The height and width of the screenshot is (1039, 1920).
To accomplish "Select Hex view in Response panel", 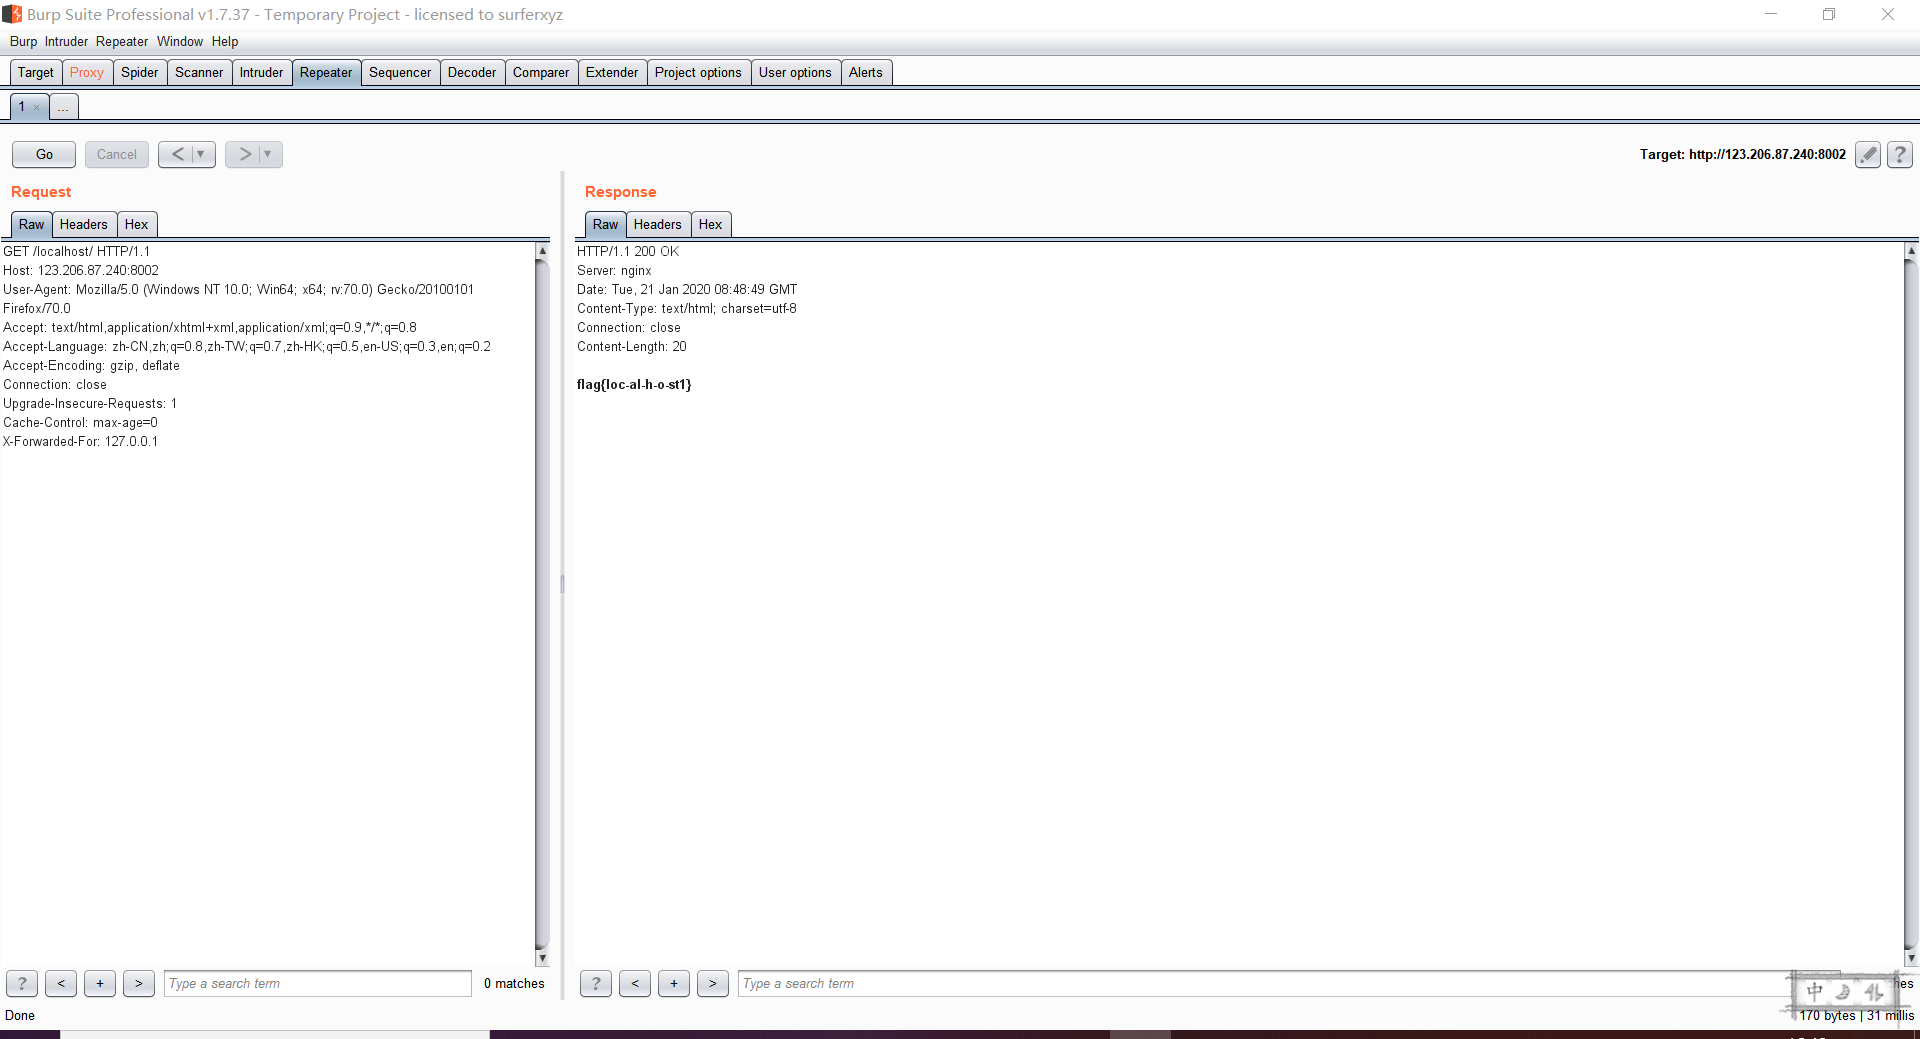I will click(x=710, y=224).
